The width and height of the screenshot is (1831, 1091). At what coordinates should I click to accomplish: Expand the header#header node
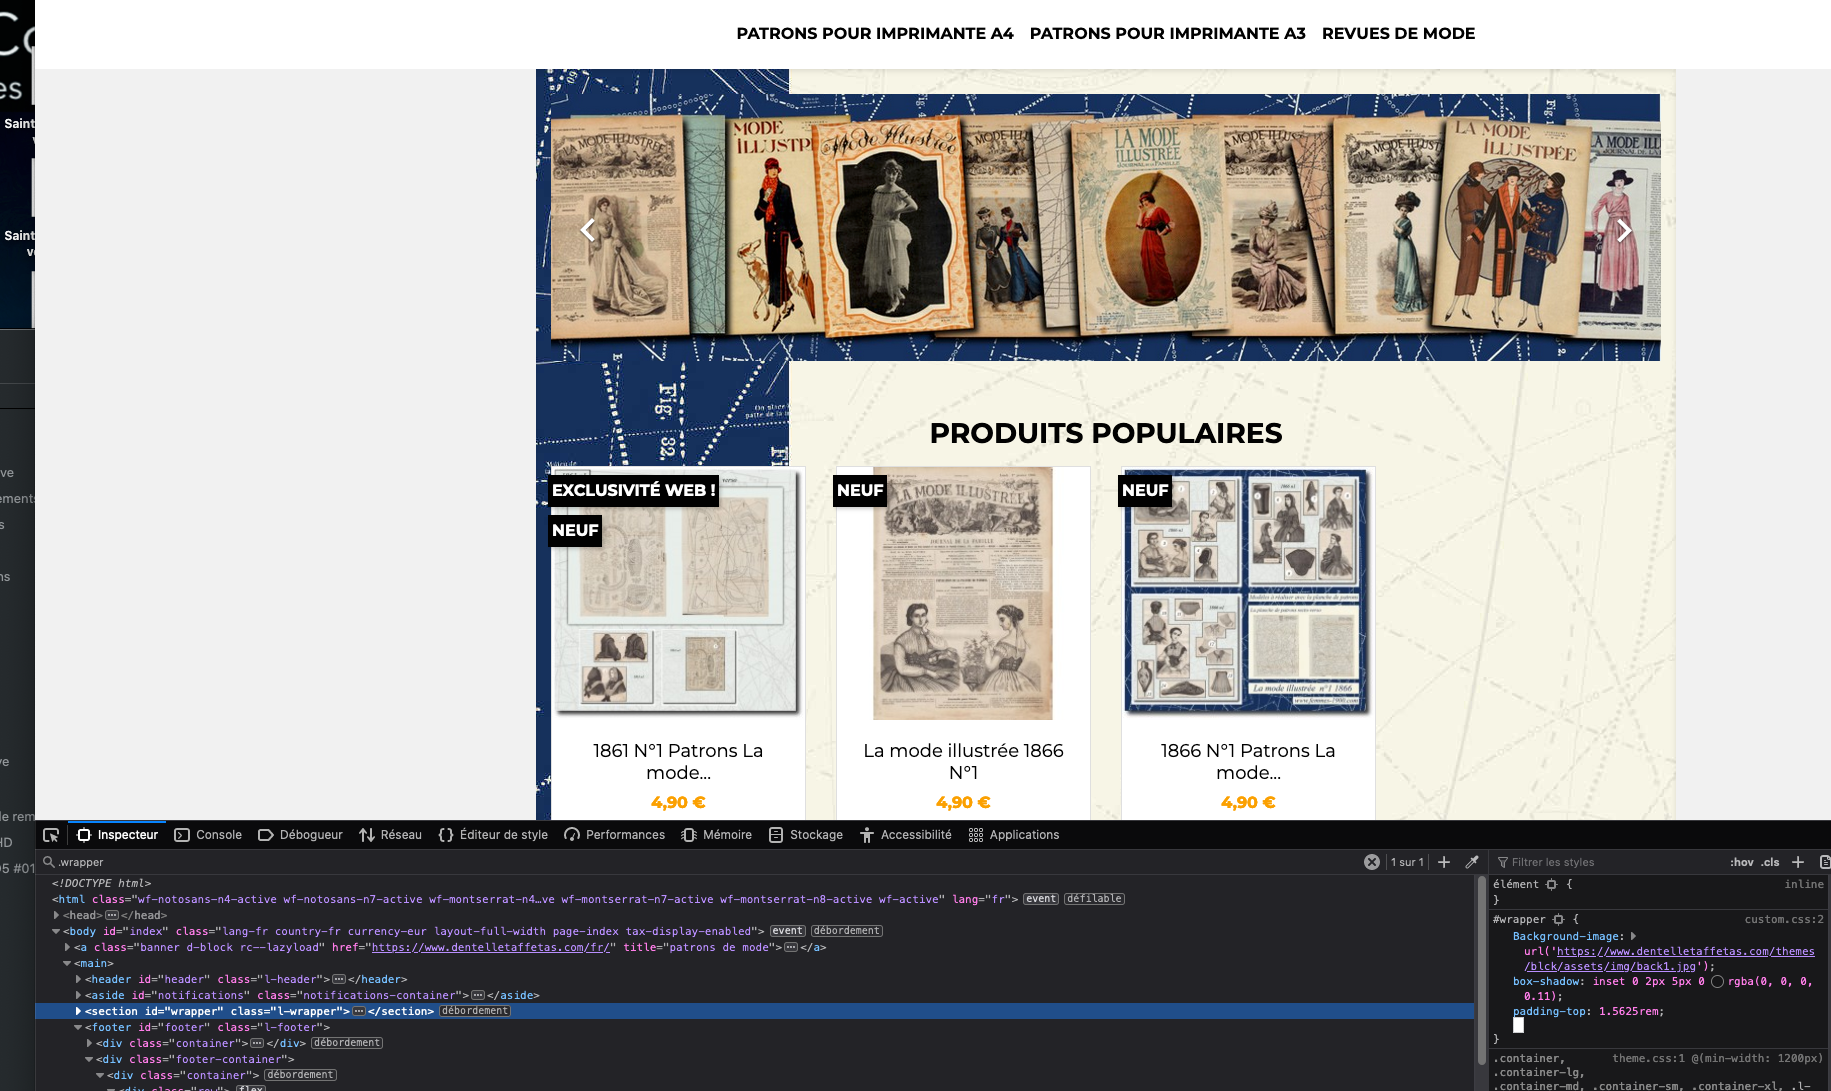pos(79,979)
